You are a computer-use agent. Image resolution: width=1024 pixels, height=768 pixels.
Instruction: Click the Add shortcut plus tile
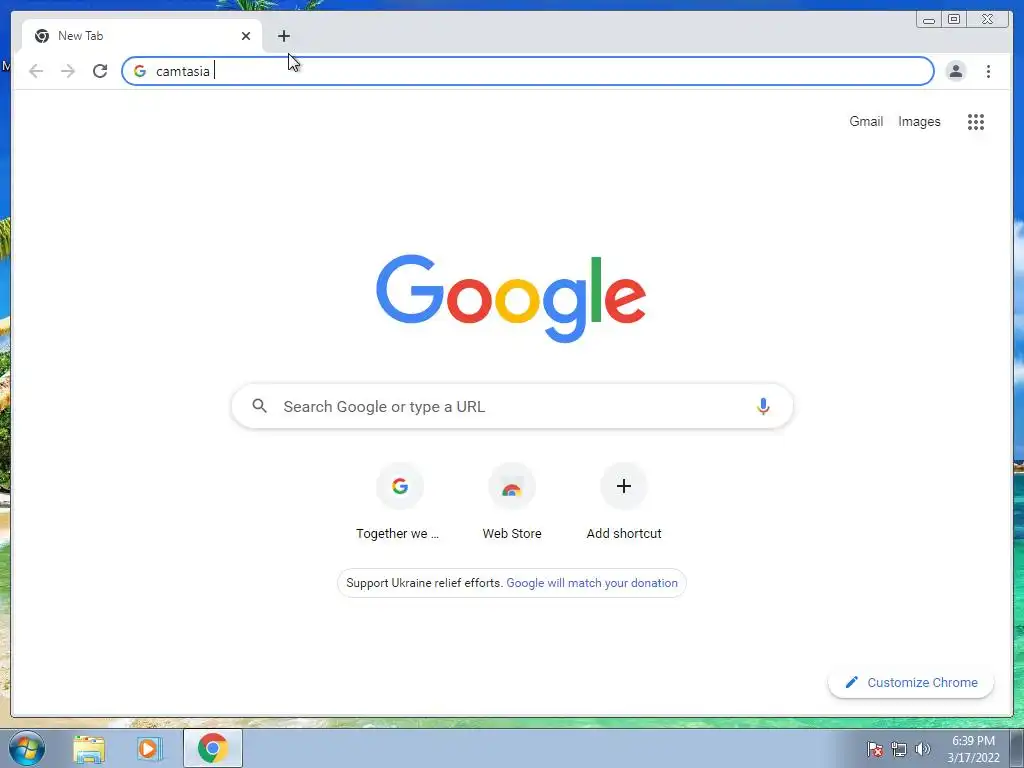point(624,502)
